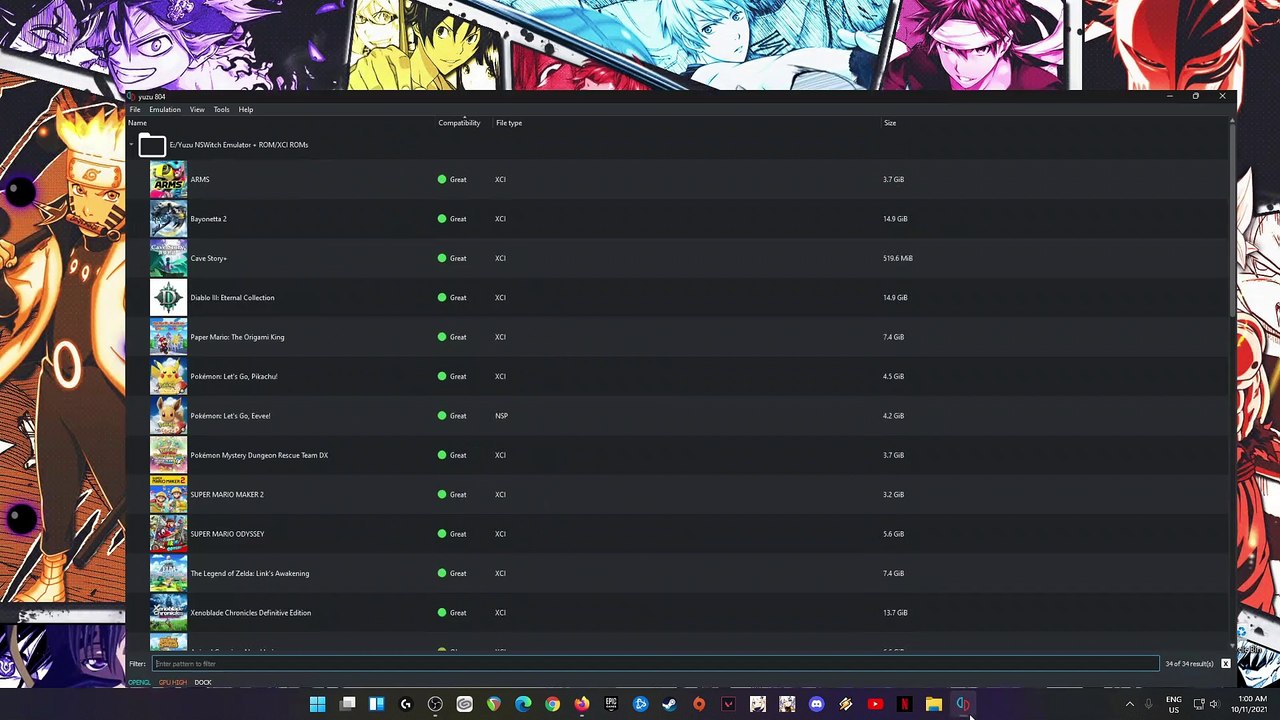
Task: Click the 5.6 GiB size value
Action: click(893, 534)
